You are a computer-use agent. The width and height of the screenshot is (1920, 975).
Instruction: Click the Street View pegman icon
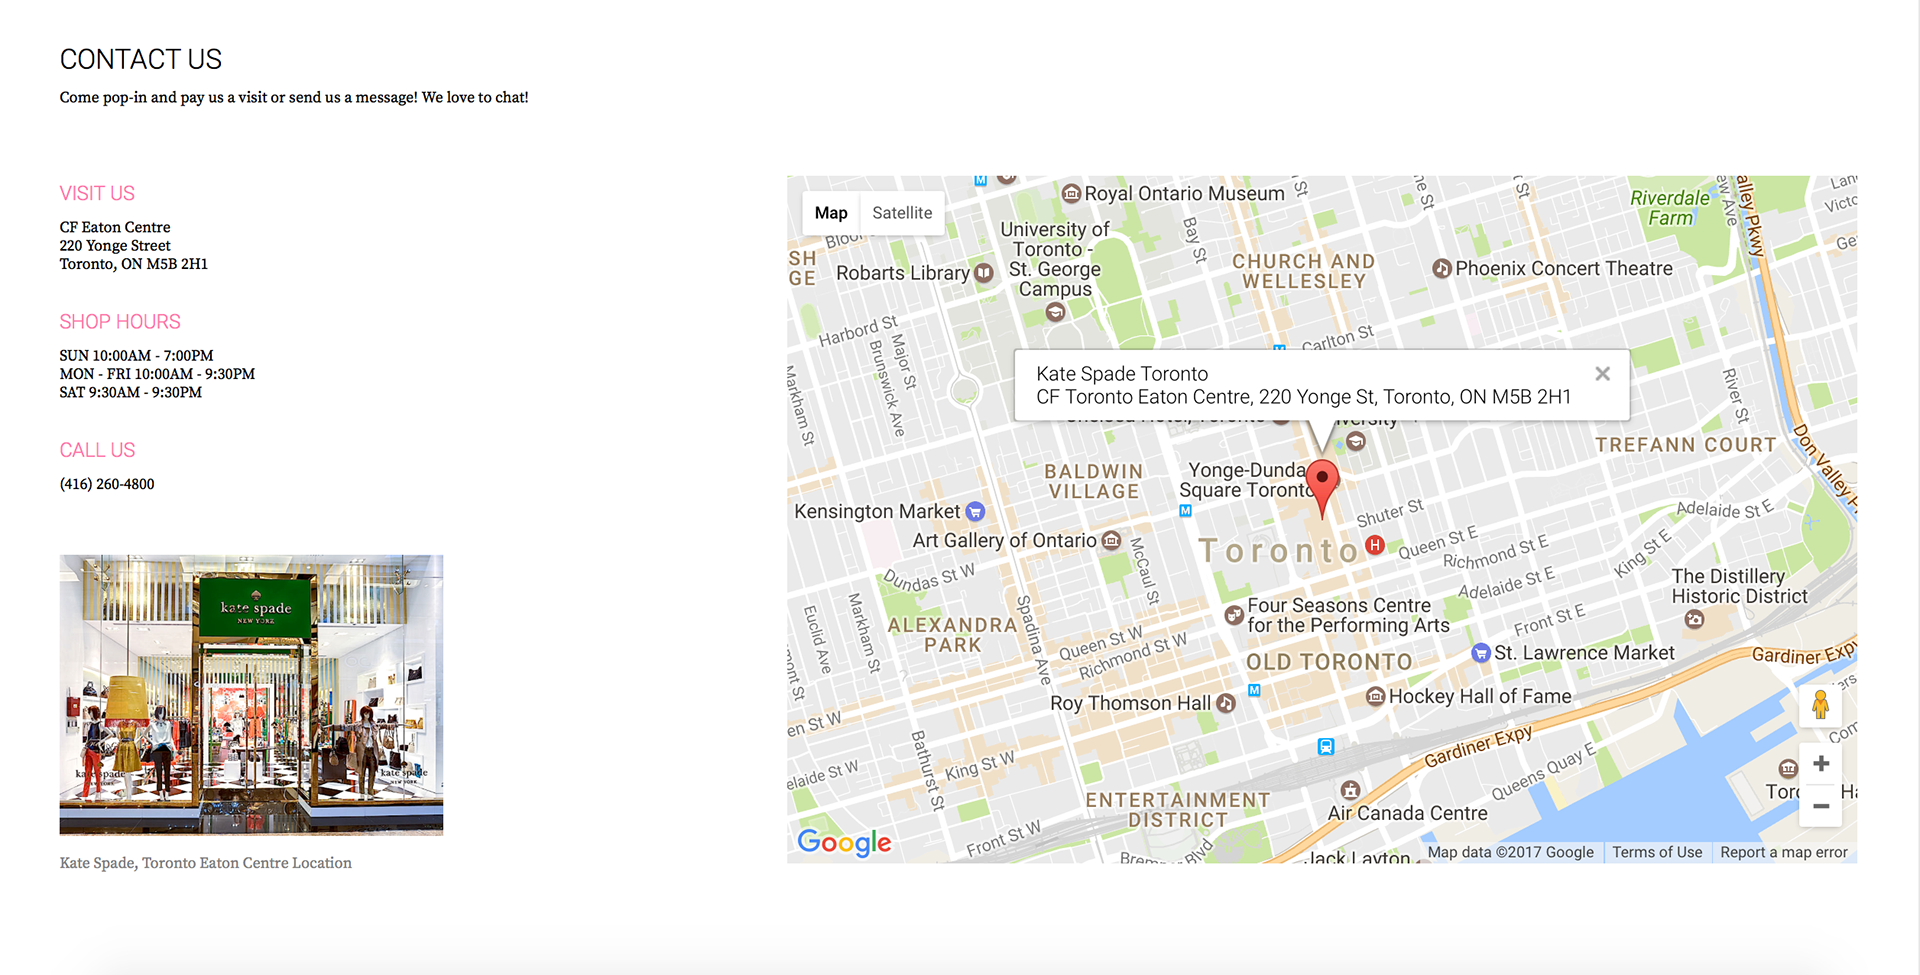[x=1821, y=705]
